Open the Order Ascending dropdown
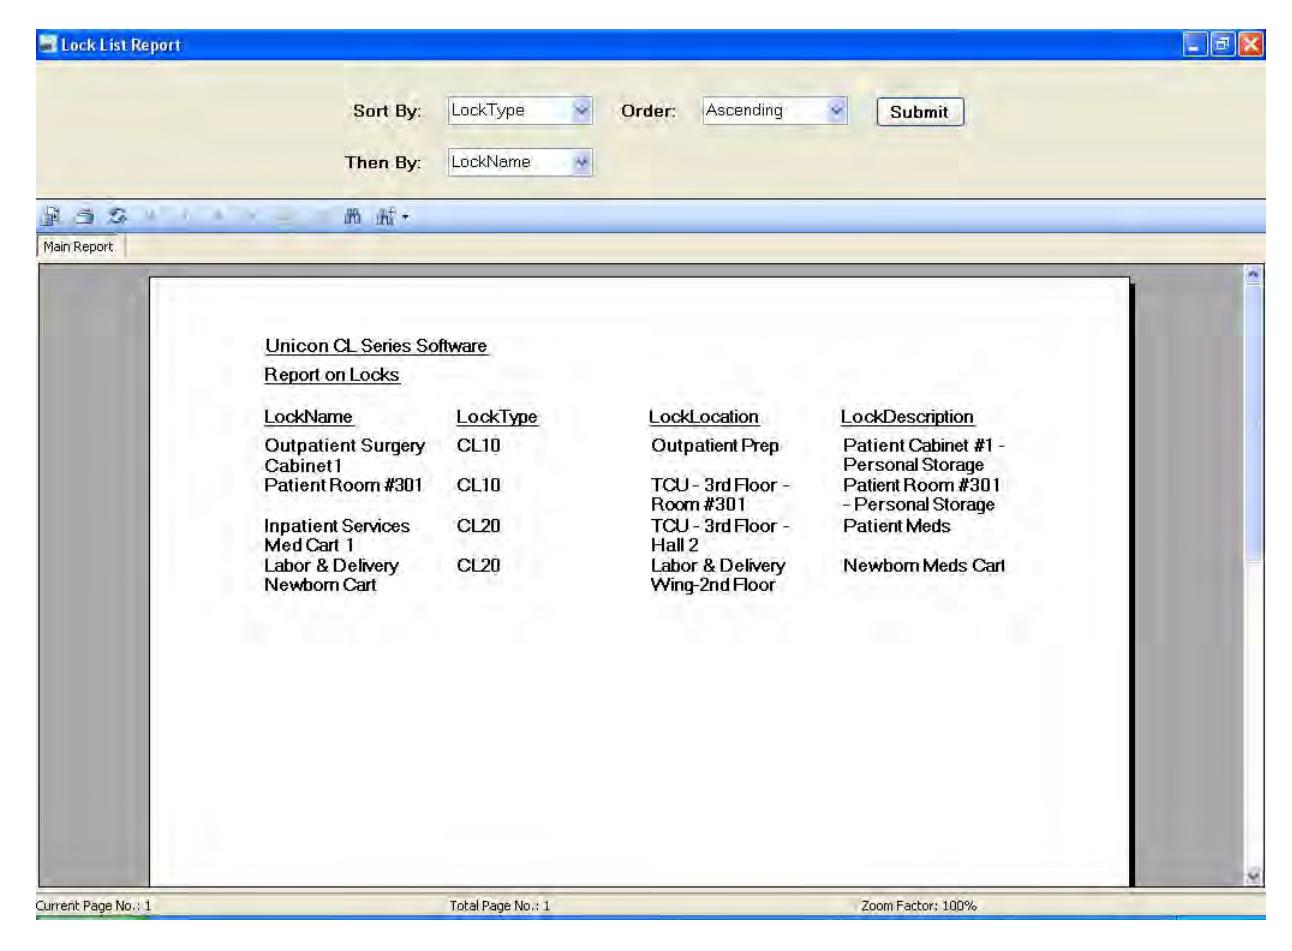Screen dimensions: 1292x951 pos(837,110)
